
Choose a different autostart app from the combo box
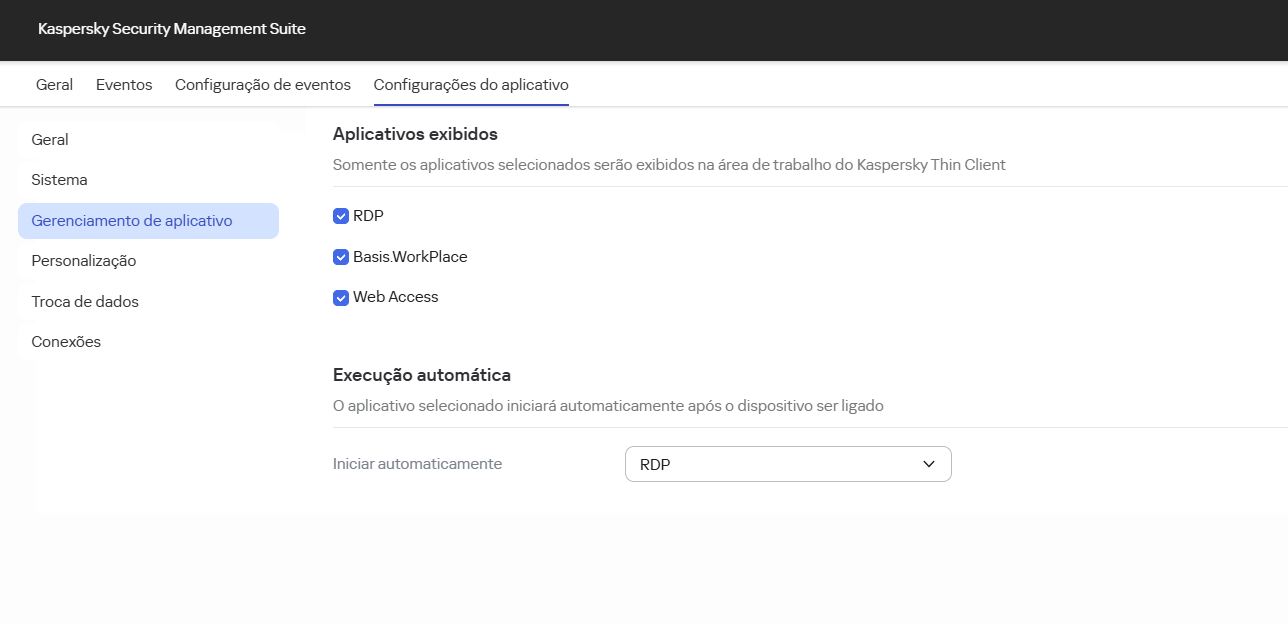click(787, 463)
